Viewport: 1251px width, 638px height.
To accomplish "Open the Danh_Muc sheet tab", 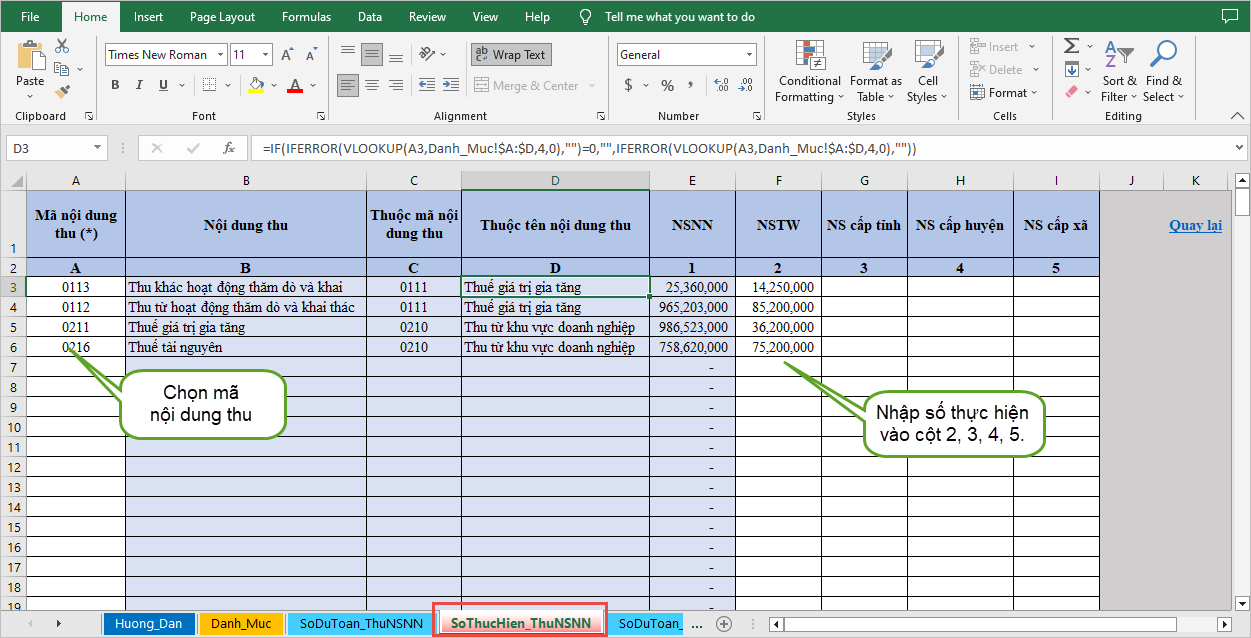I will tap(241, 623).
